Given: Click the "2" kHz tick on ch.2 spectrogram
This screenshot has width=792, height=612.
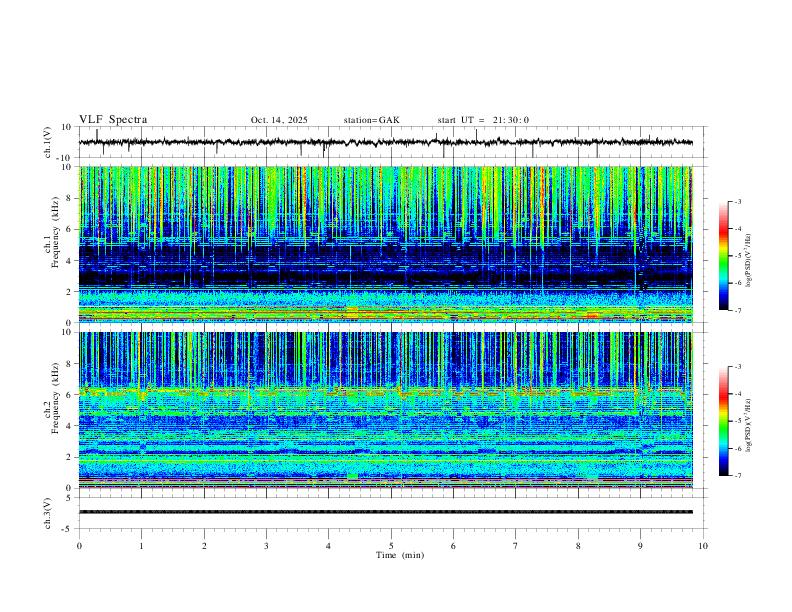Looking at the screenshot, I should [x=69, y=457].
